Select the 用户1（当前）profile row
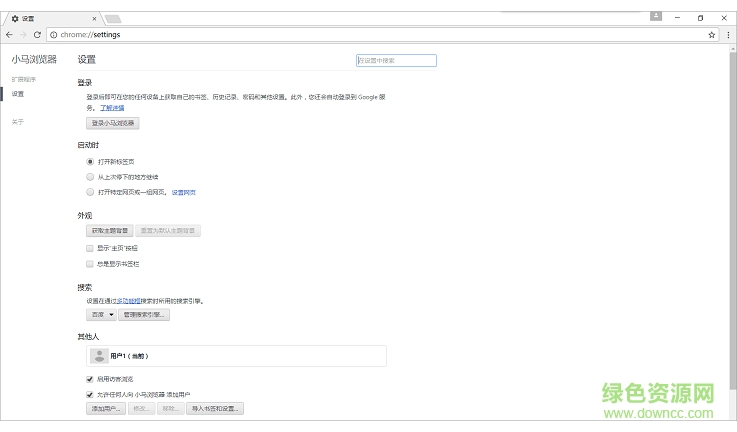The width and height of the screenshot is (737, 432). point(236,356)
